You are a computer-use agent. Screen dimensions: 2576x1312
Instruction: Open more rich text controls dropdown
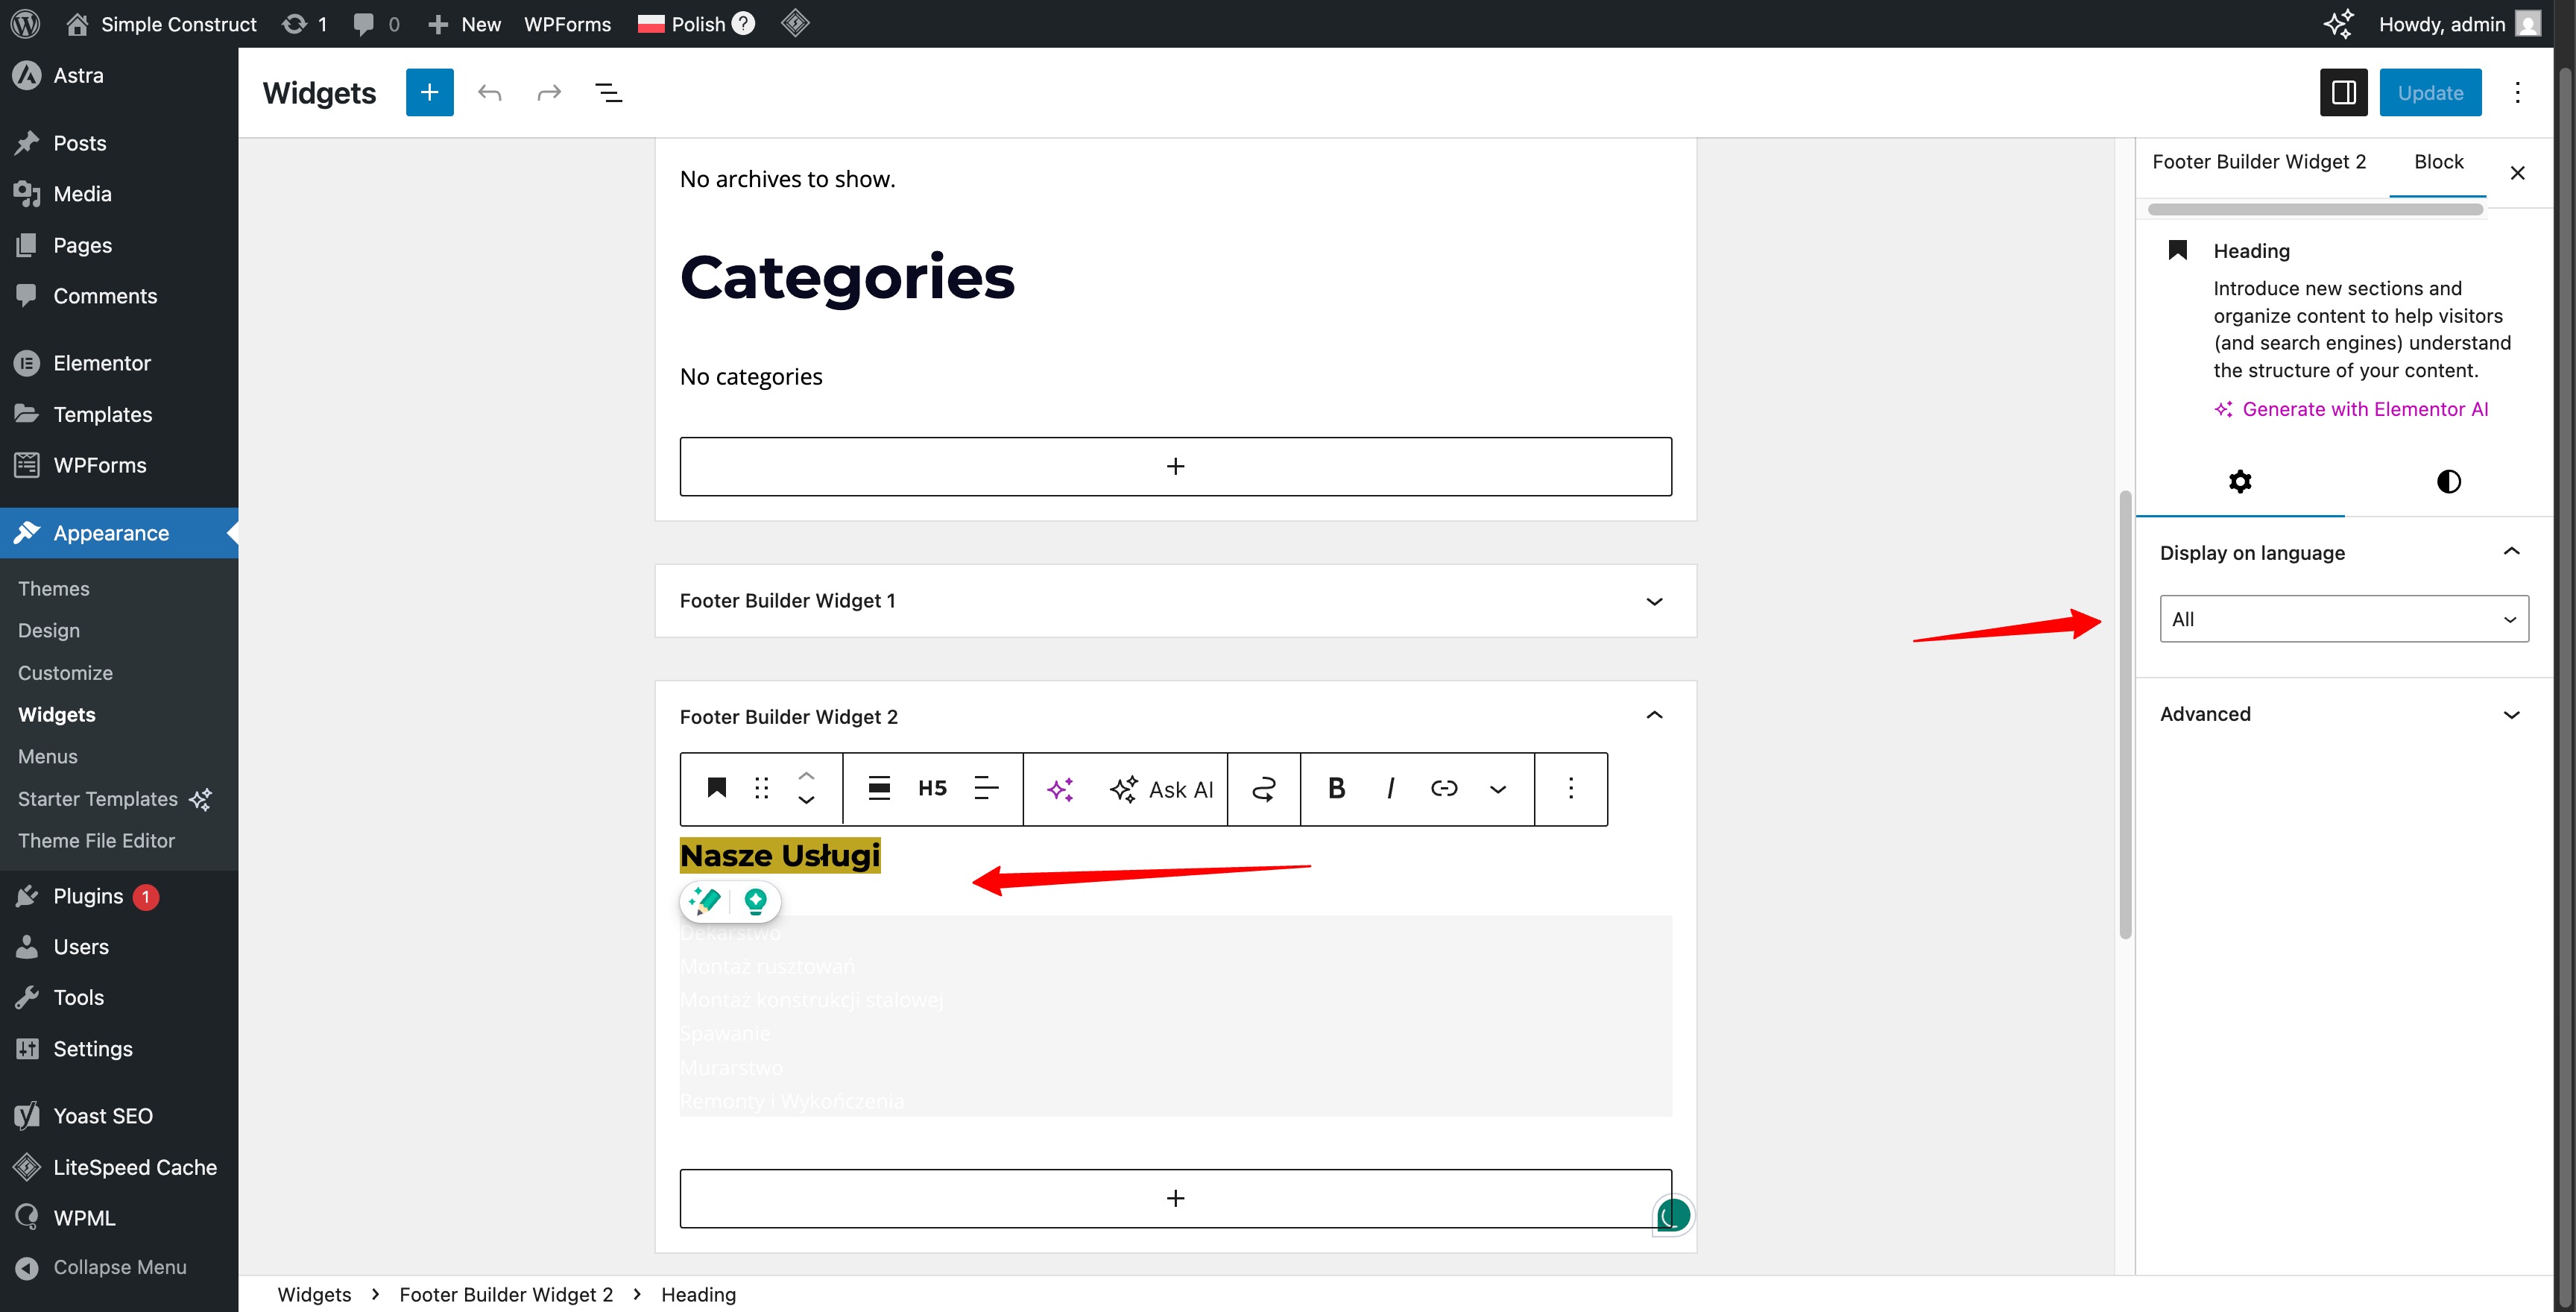(x=1498, y=789)
